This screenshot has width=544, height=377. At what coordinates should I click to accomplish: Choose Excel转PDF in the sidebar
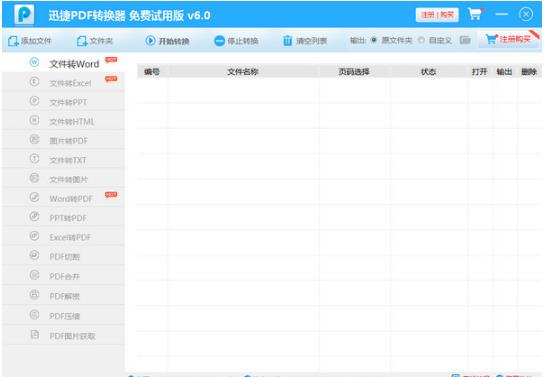tap(63, 237)
